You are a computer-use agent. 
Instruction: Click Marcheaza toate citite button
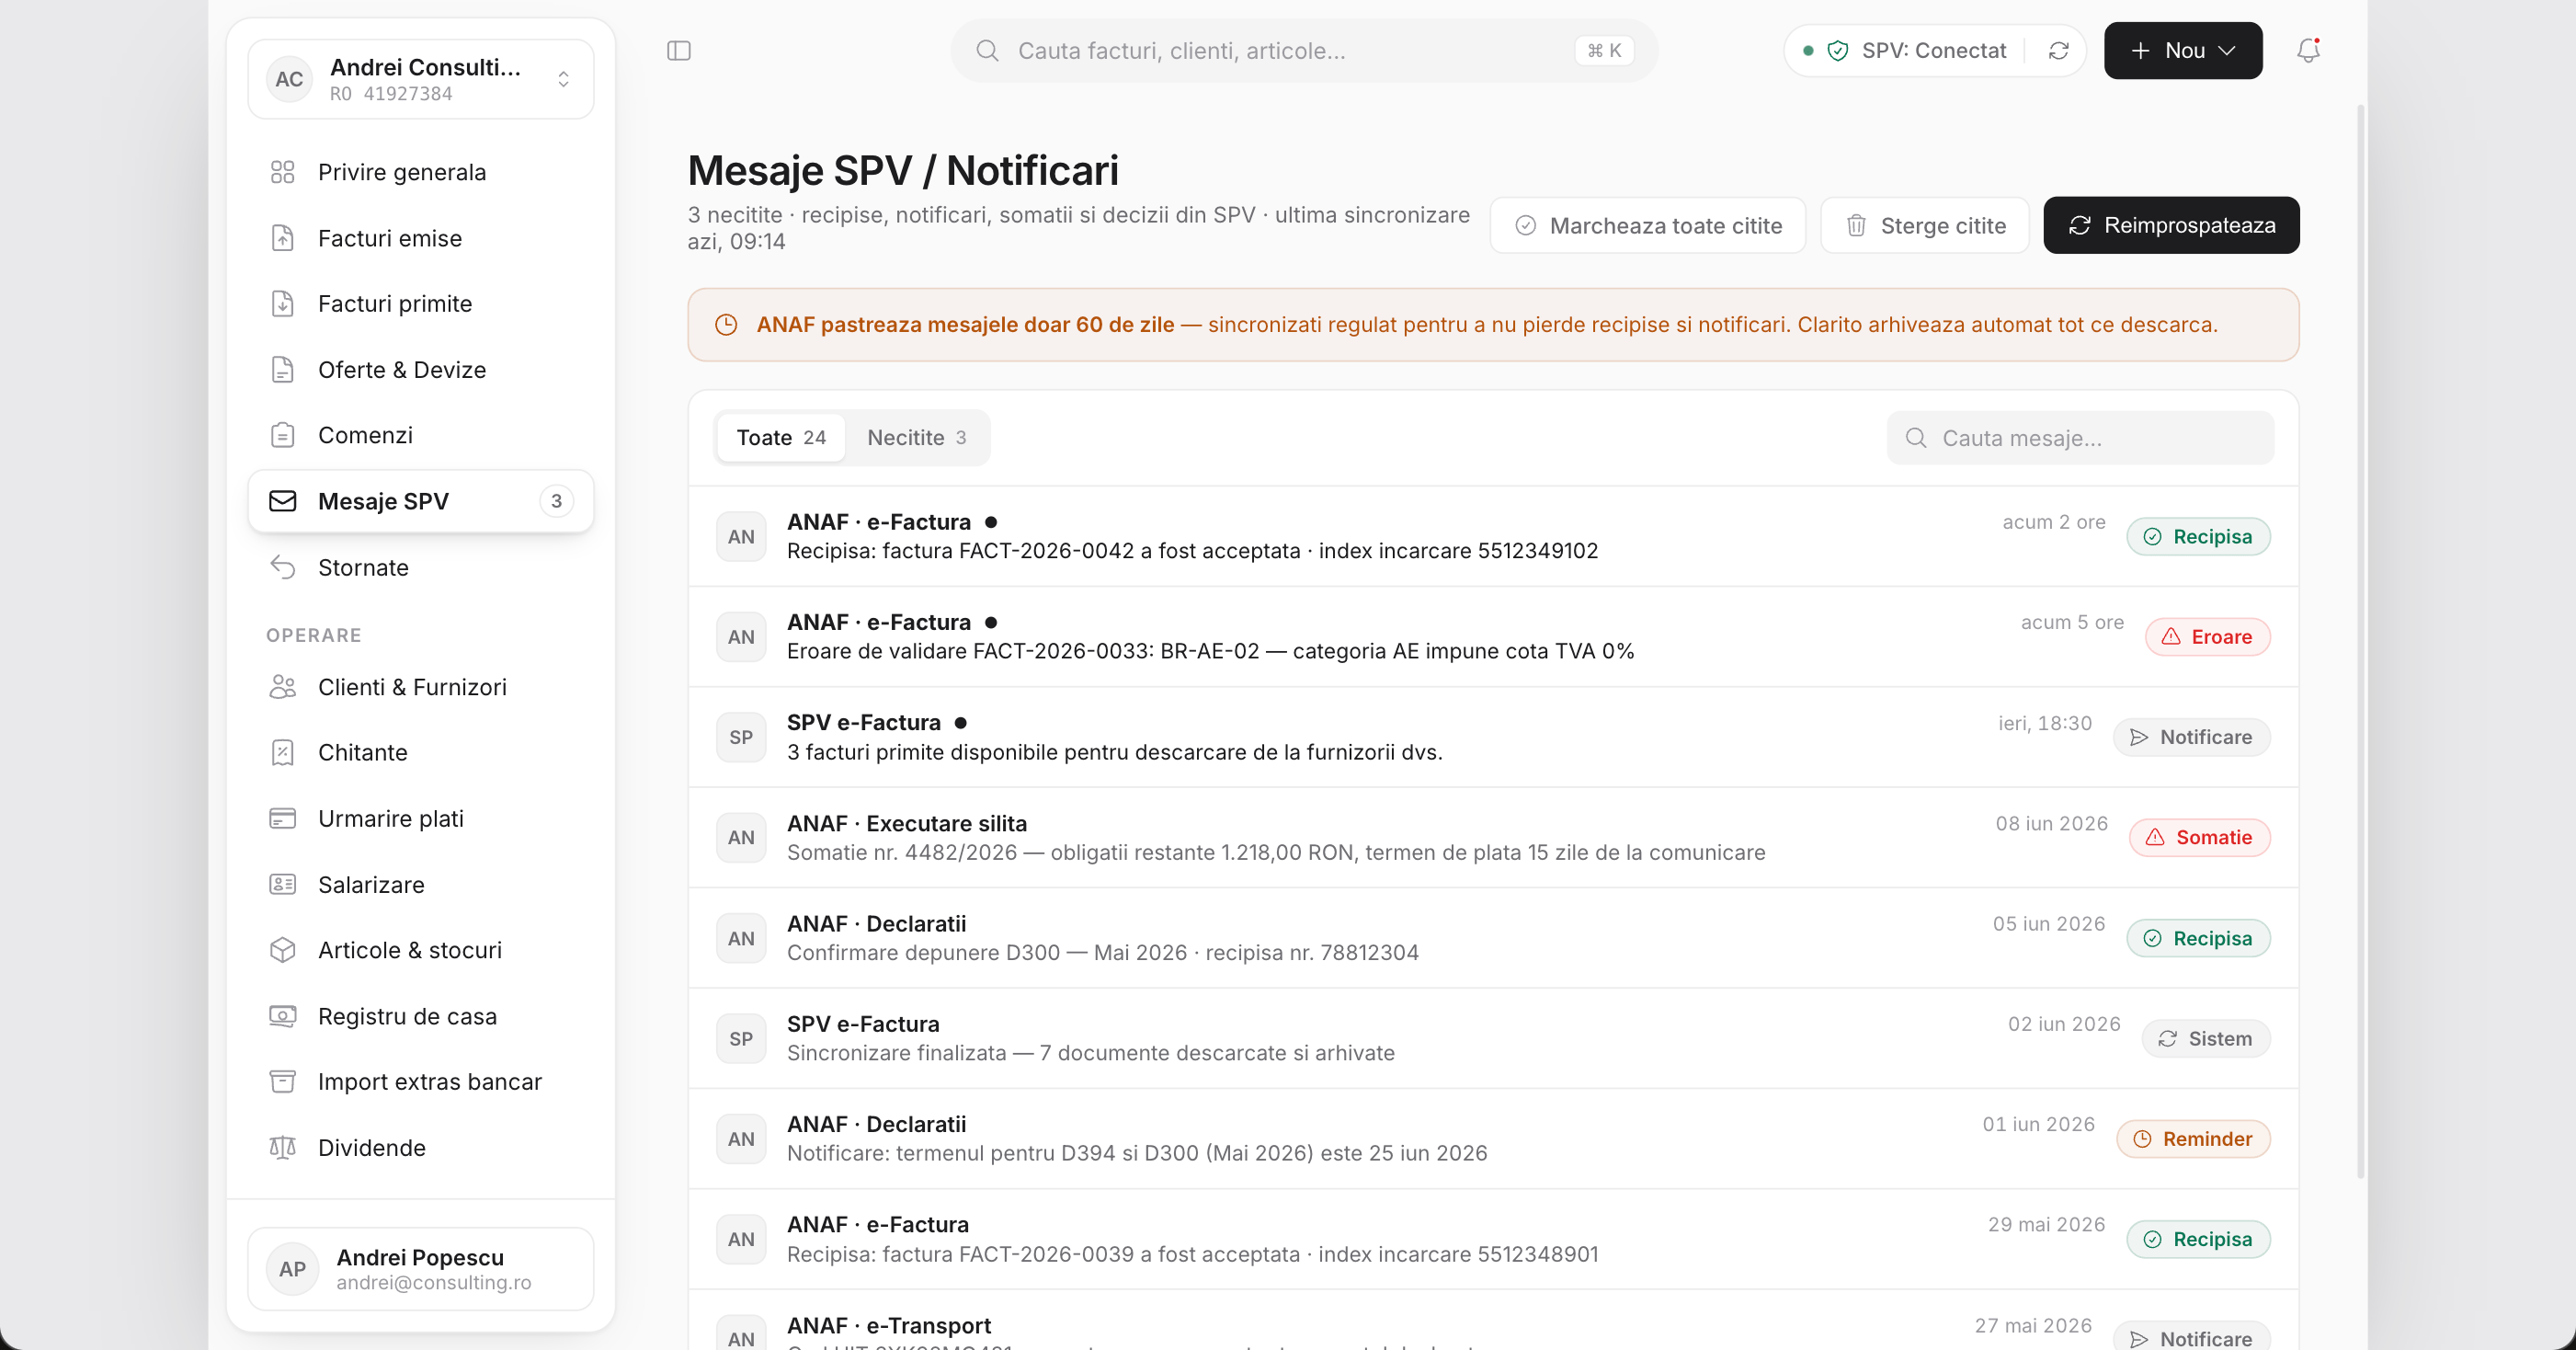[1647, 226]
